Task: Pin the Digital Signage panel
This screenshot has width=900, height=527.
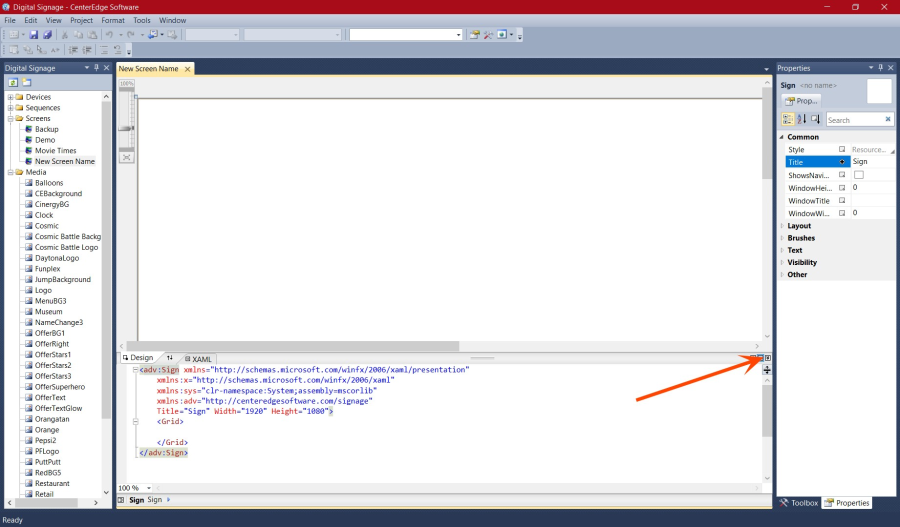Action: pos(96,68)
